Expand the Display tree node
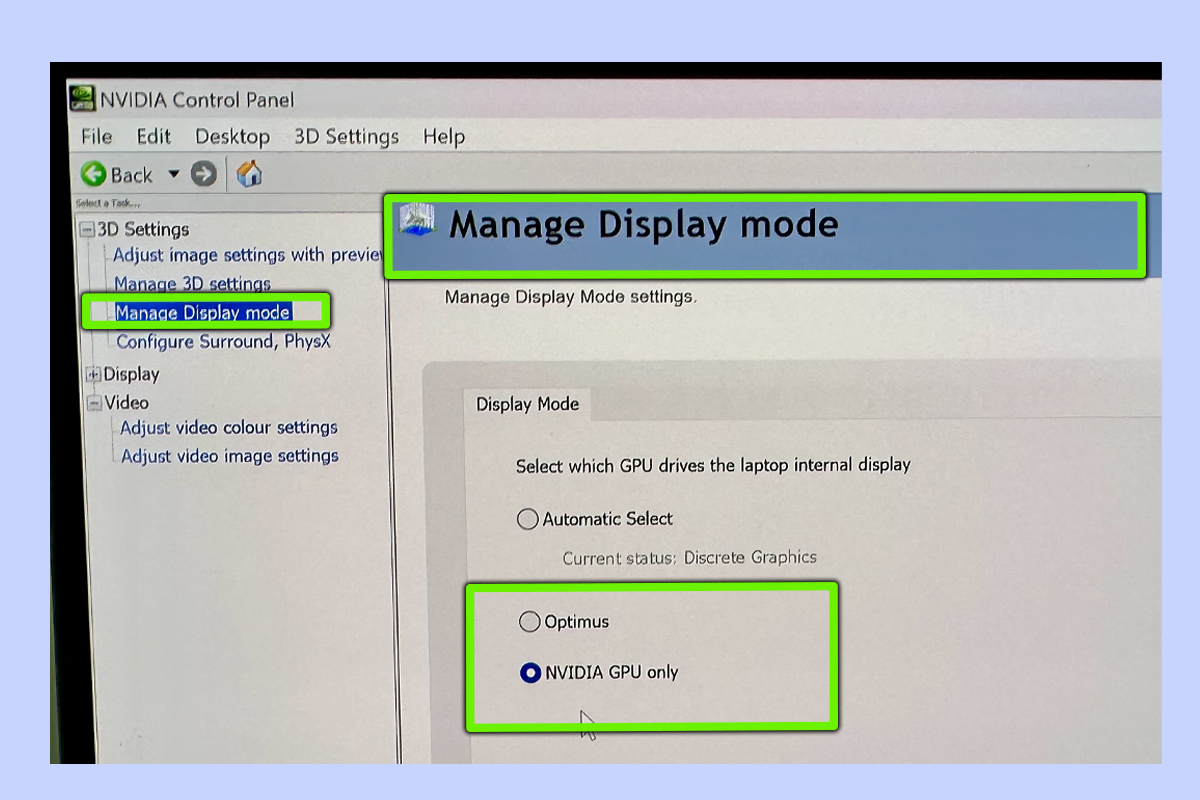This screenshot has height=800, width=1200. point(94,375)
